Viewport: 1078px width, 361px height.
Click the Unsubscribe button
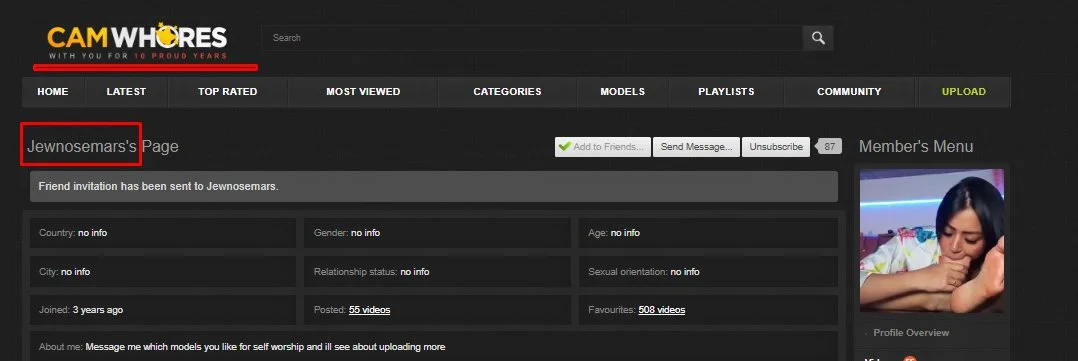776,146
